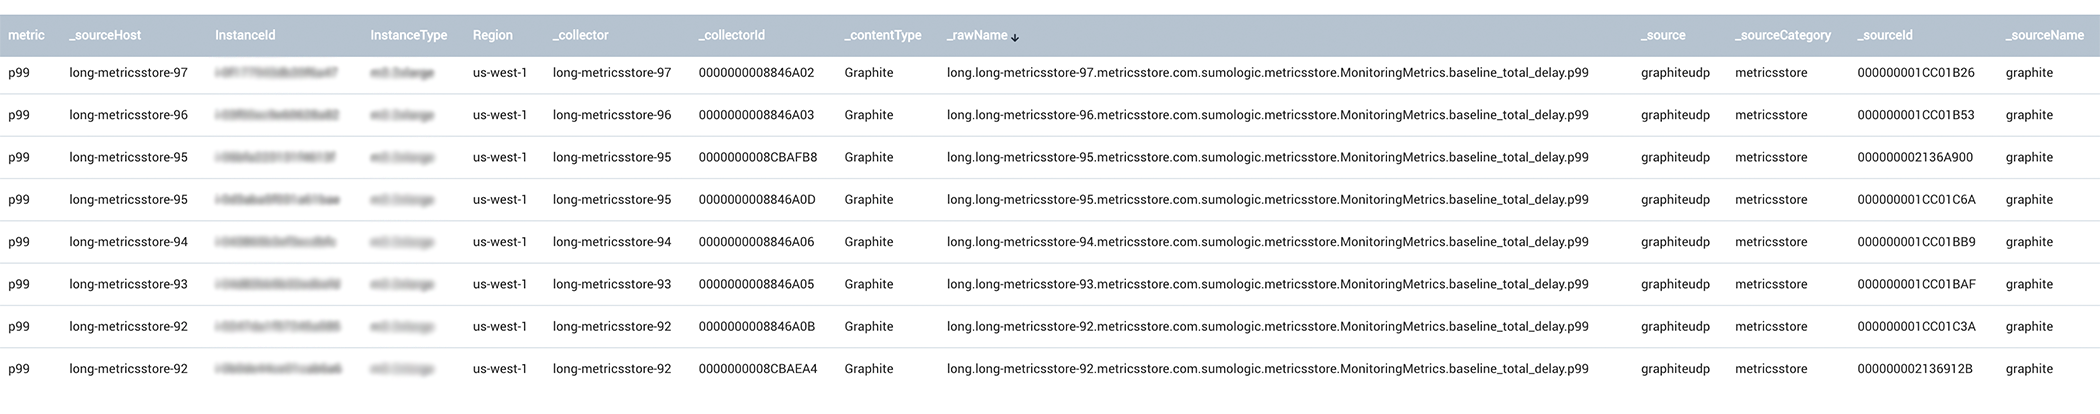
Task: Select source ID 000000001CC01BAF cell
Action: click(1917, 285)
